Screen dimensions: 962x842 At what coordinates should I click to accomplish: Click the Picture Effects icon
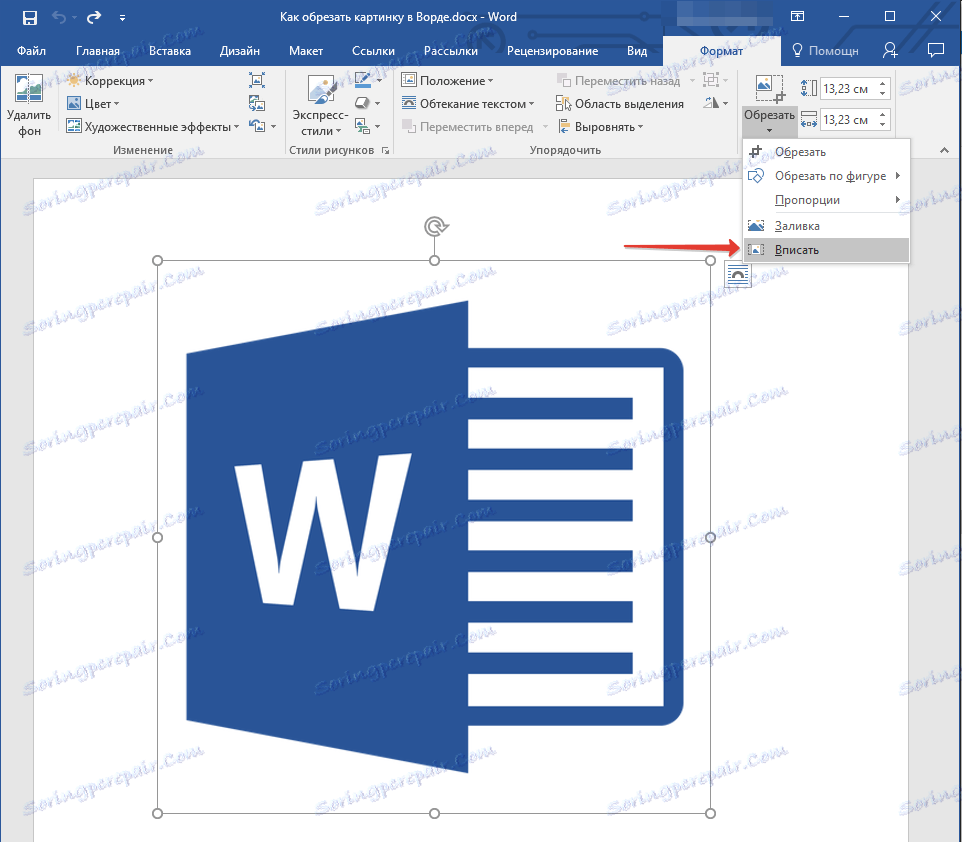pos(363,103)
